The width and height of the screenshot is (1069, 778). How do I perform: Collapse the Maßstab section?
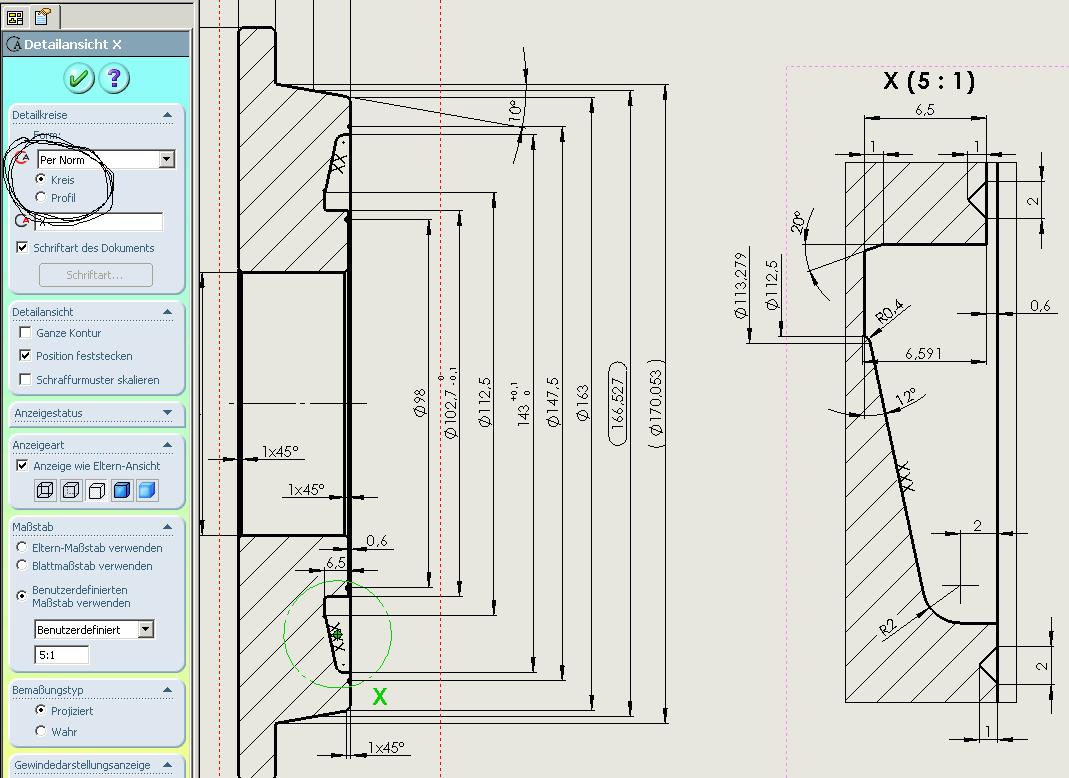[x=168, y=526]
